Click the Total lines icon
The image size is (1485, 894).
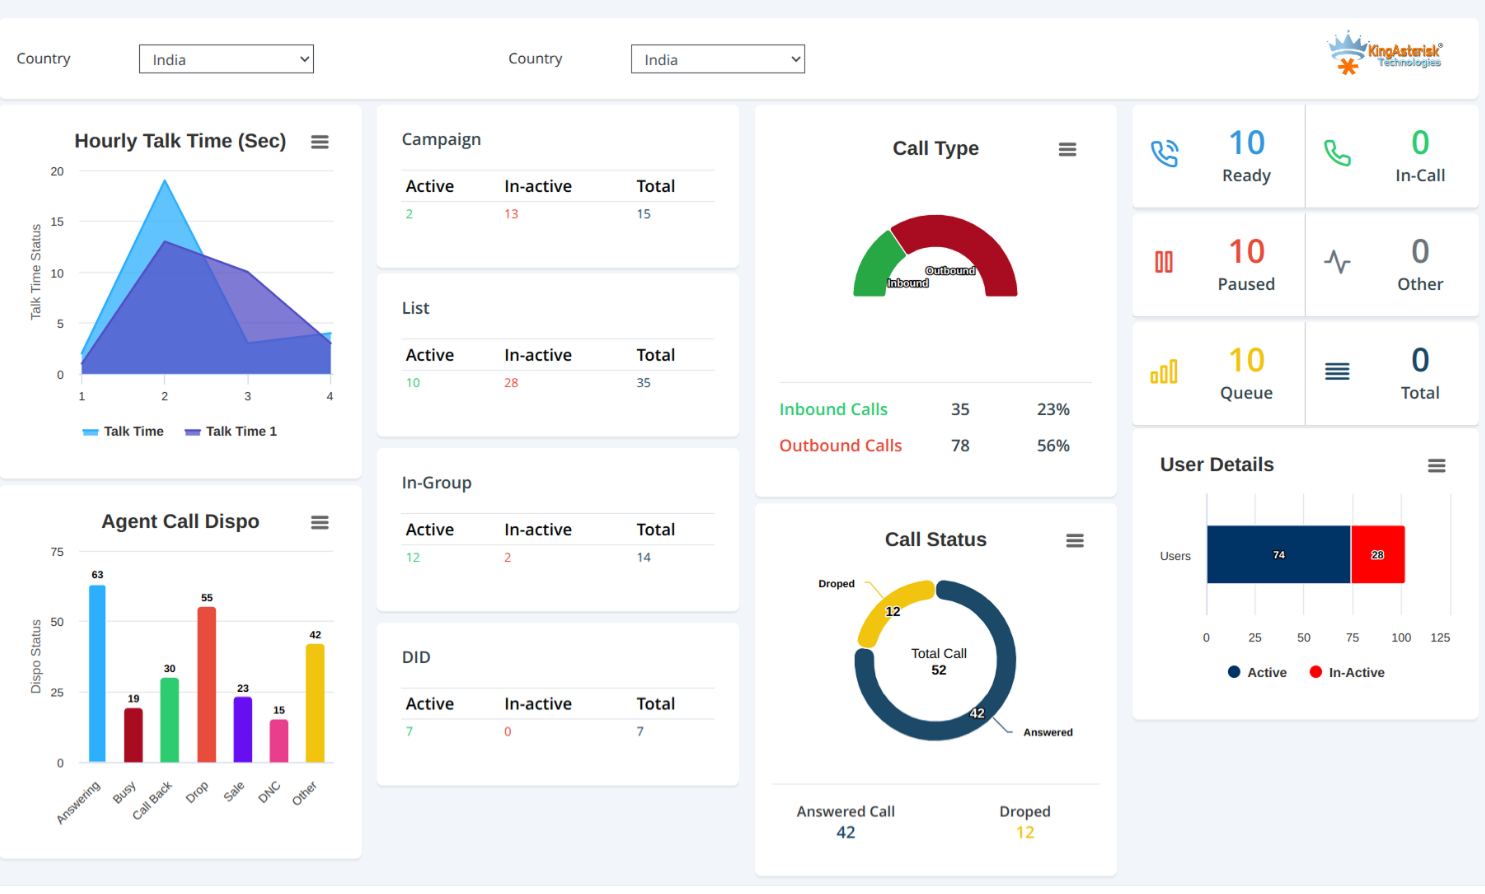click(x=1337, y=372)
